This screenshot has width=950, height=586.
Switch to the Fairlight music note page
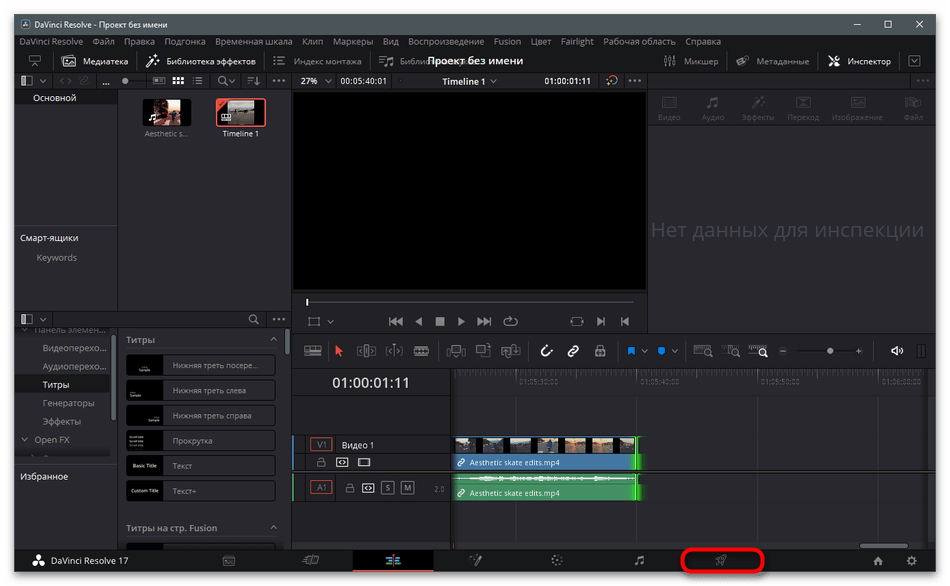click(x=639, y=561)
